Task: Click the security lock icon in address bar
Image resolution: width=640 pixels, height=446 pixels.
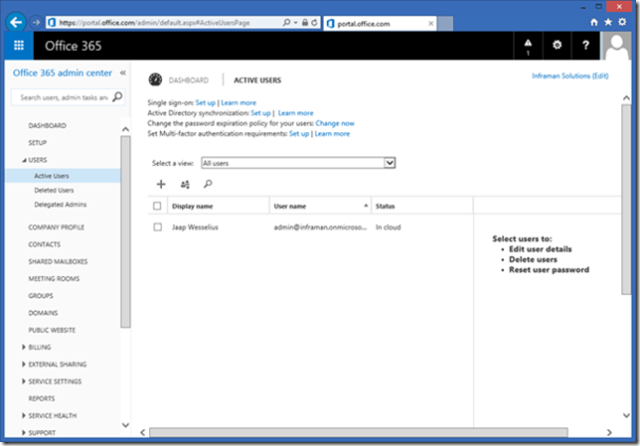Action: point(304,23)
